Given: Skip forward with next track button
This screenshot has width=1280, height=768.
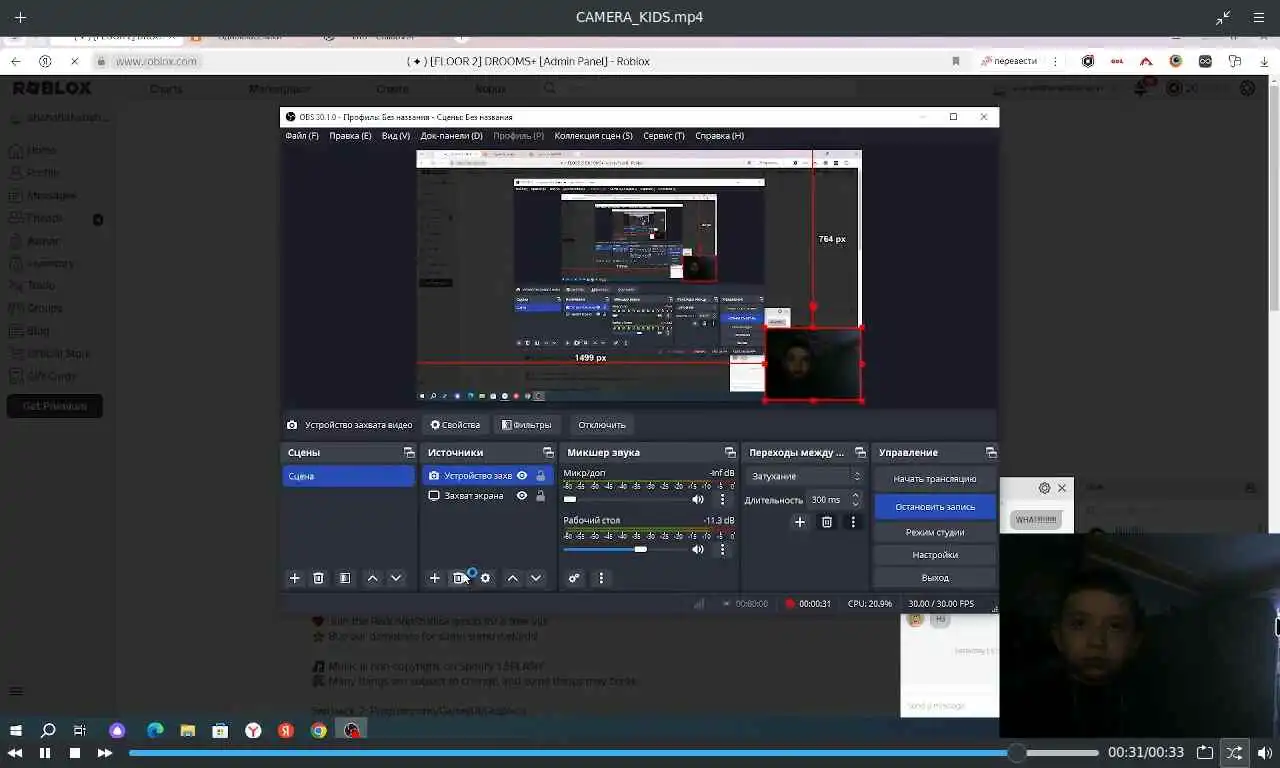Looking at the screenshot, I should point(104,753).
